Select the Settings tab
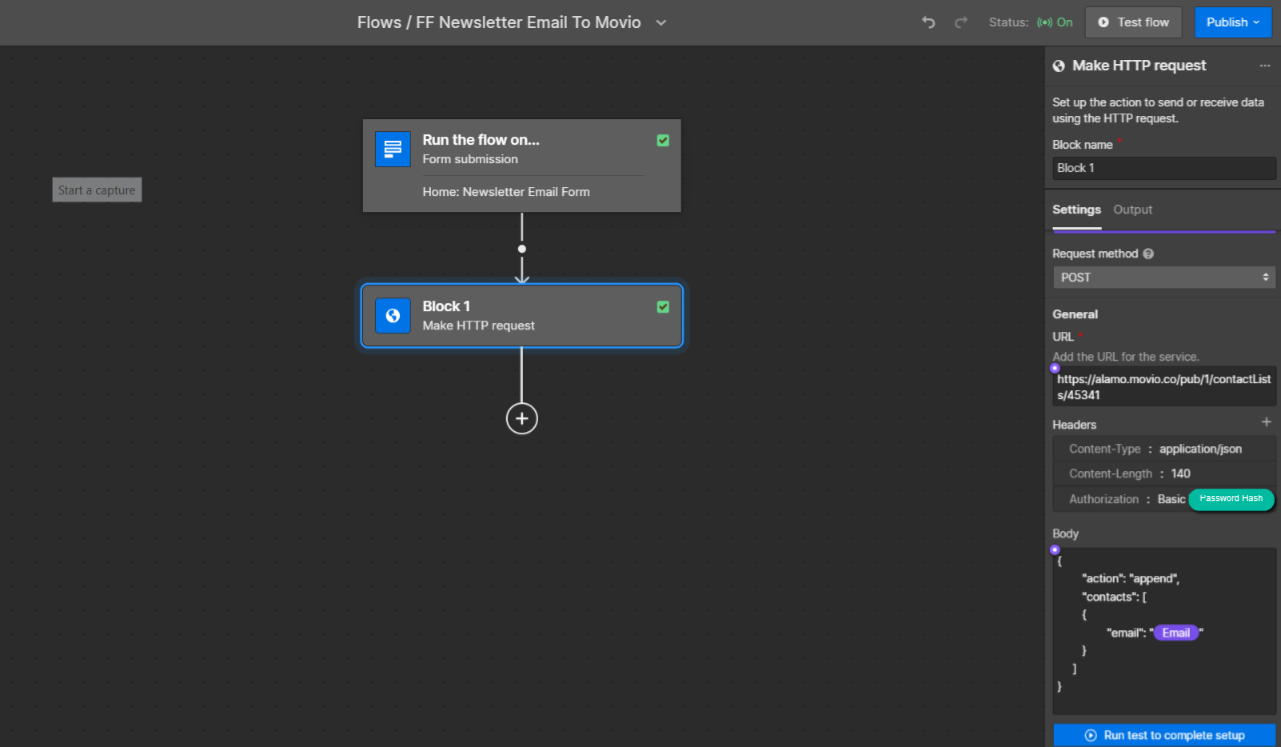 tap(1076, 210)
